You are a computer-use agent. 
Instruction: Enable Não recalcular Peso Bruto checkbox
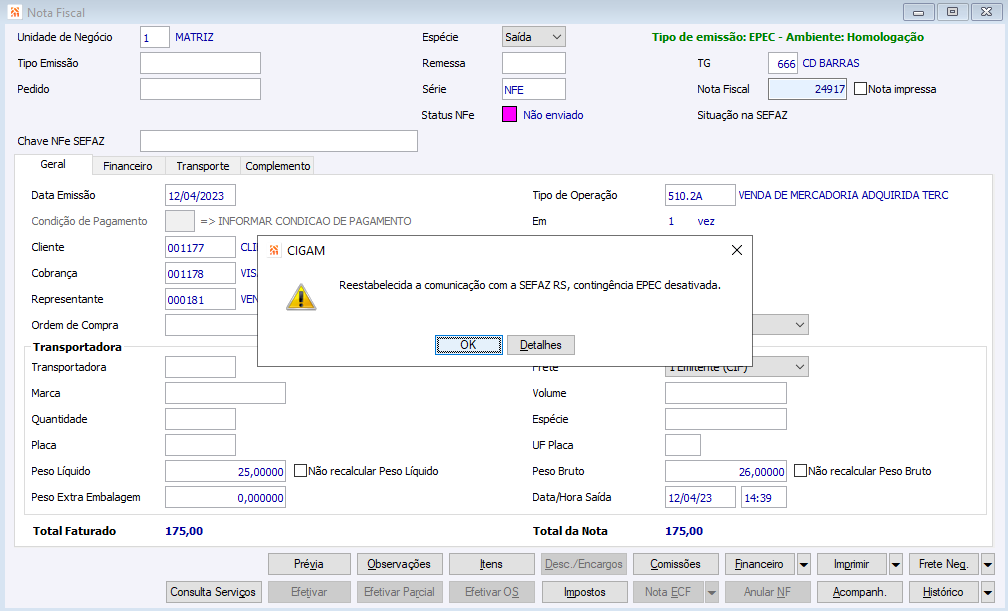tap(800, 471)
